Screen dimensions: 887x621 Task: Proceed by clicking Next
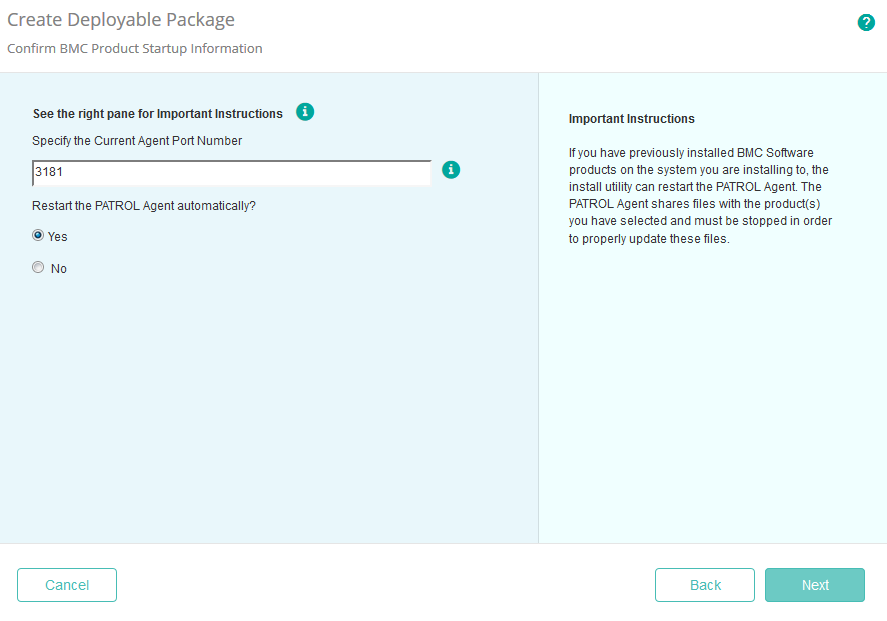coord(814,585)
